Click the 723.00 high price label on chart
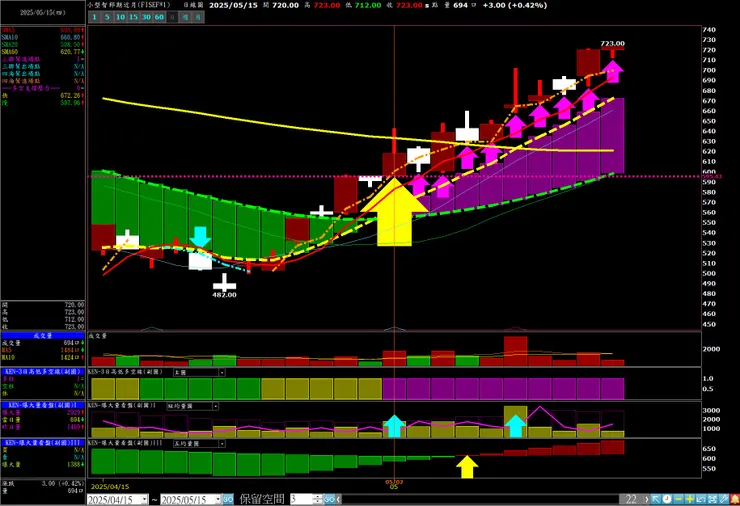Screen dimensions: 740x506 pyautogui.click(x=612, y=43)
